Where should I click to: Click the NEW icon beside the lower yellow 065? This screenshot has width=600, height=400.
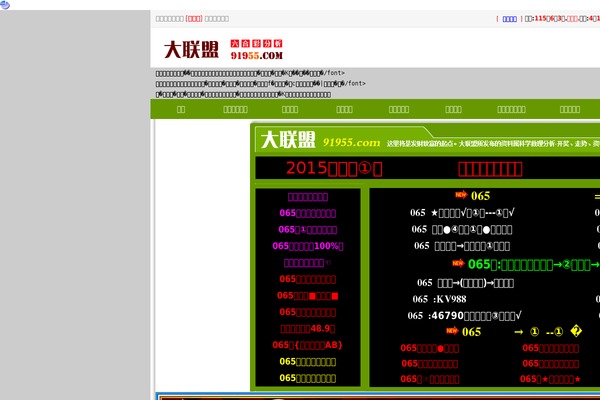[452, 331]
